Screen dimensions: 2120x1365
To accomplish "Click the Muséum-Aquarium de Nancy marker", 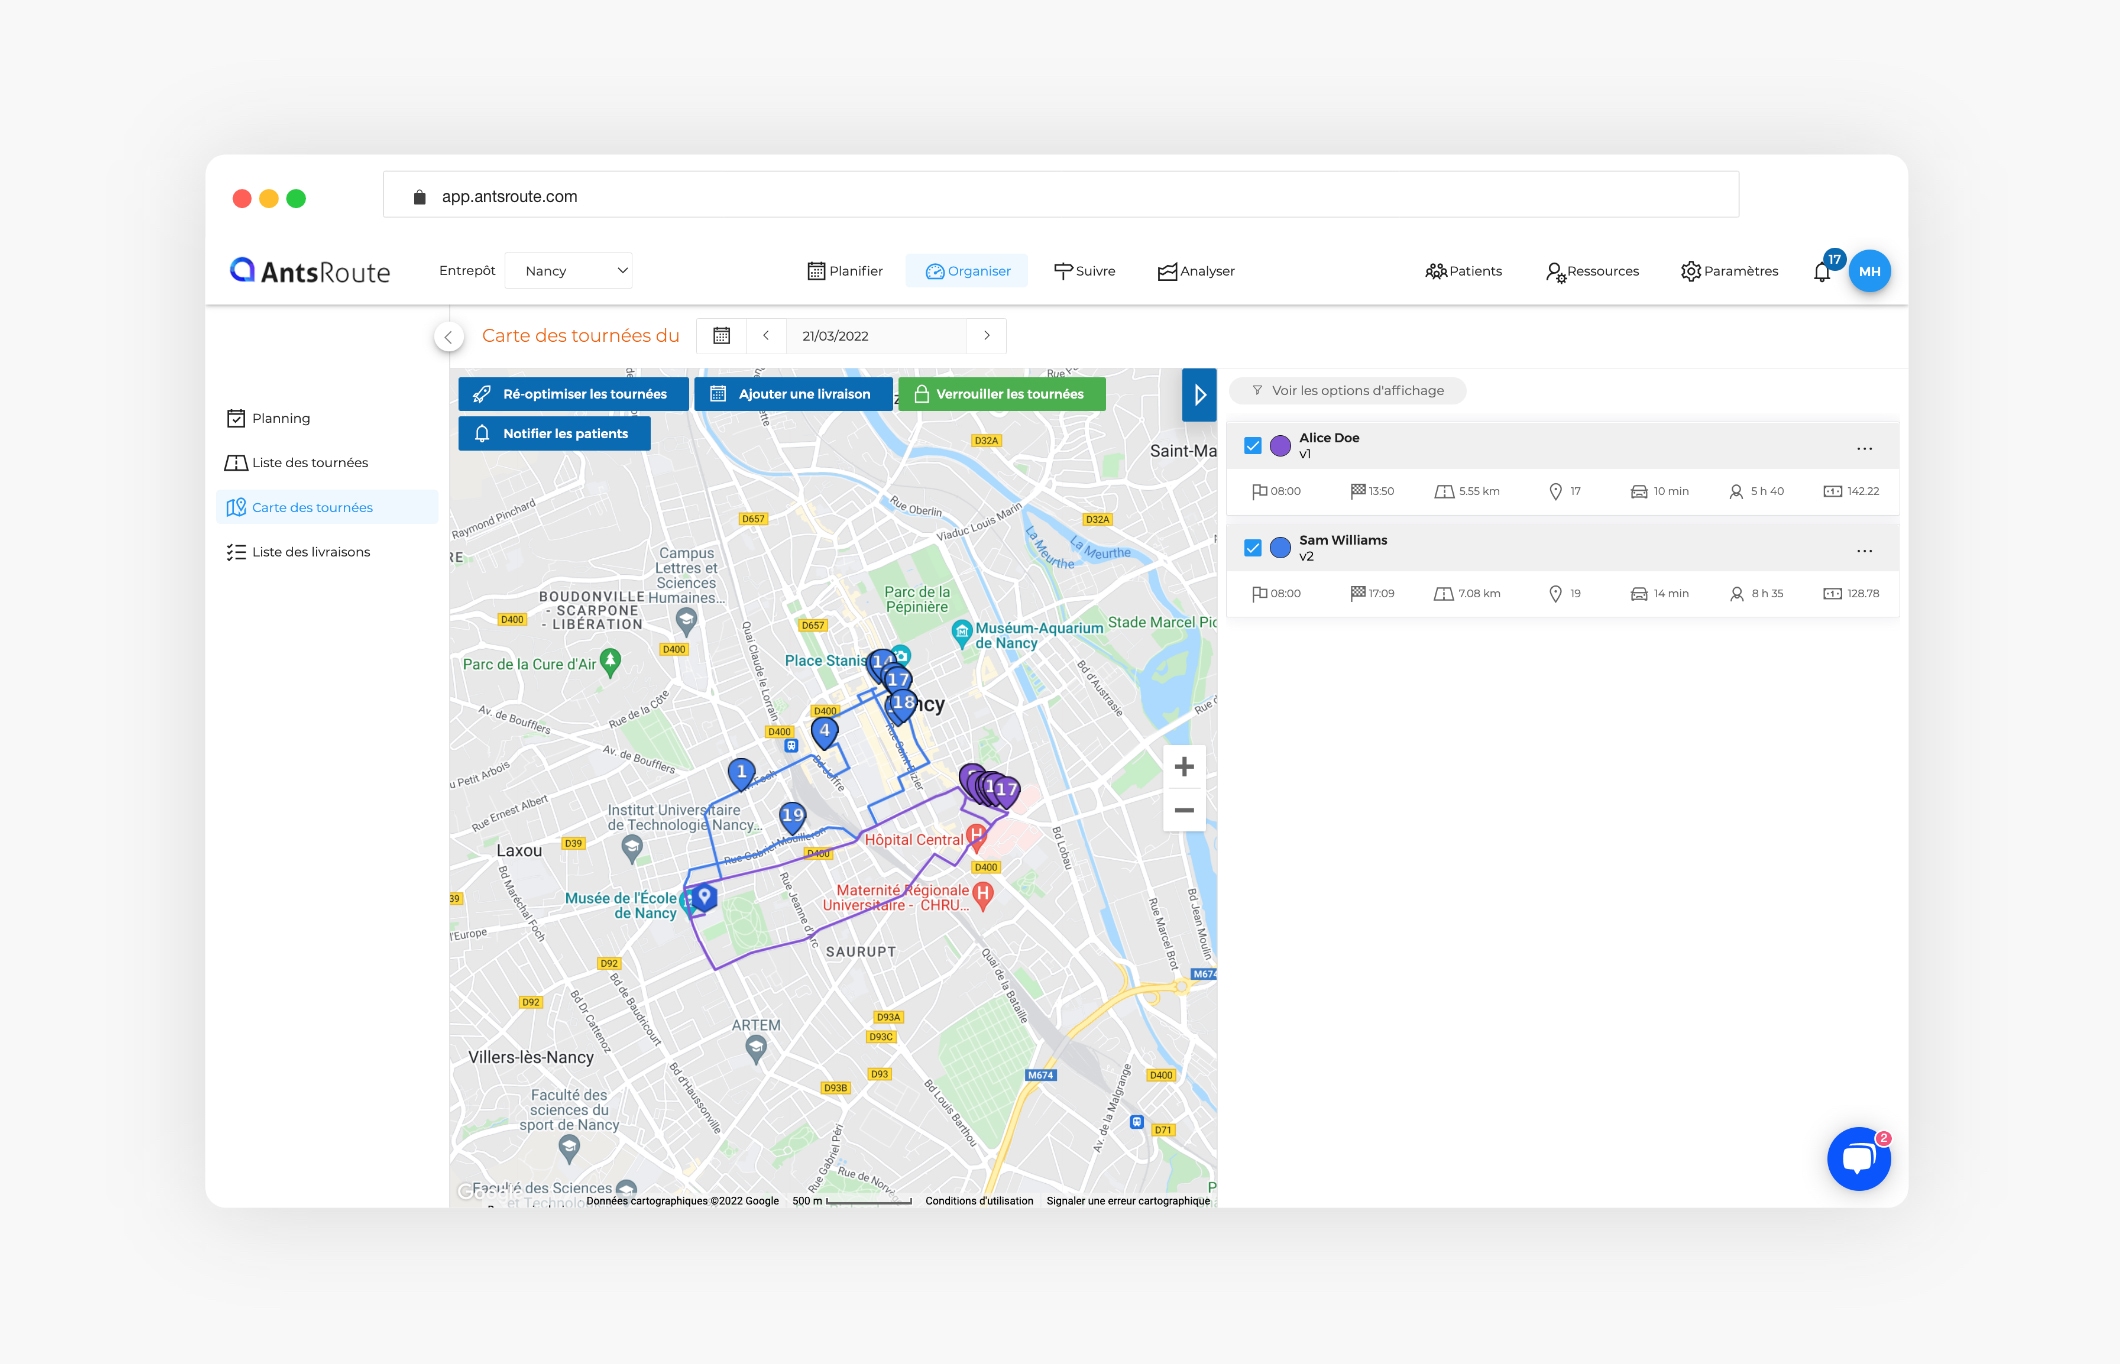I will 961,632.
